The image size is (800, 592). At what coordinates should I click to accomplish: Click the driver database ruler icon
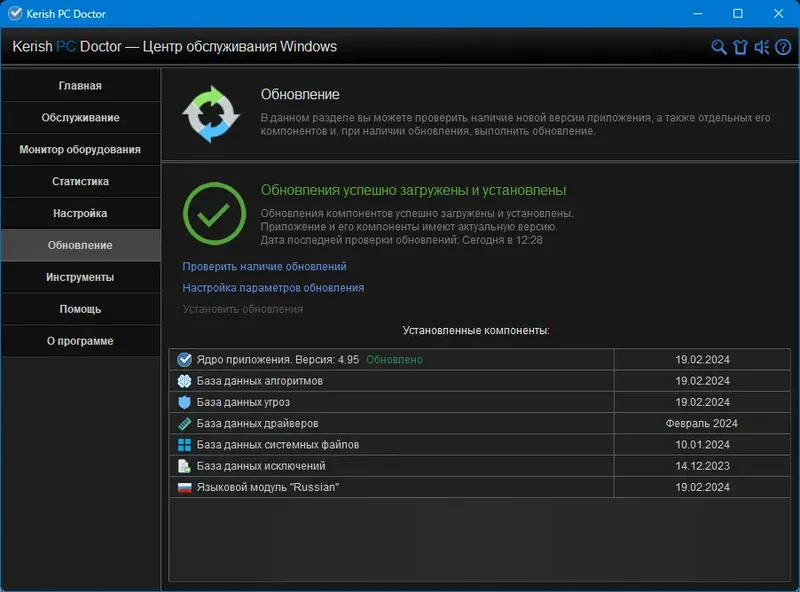pos(184,423)
